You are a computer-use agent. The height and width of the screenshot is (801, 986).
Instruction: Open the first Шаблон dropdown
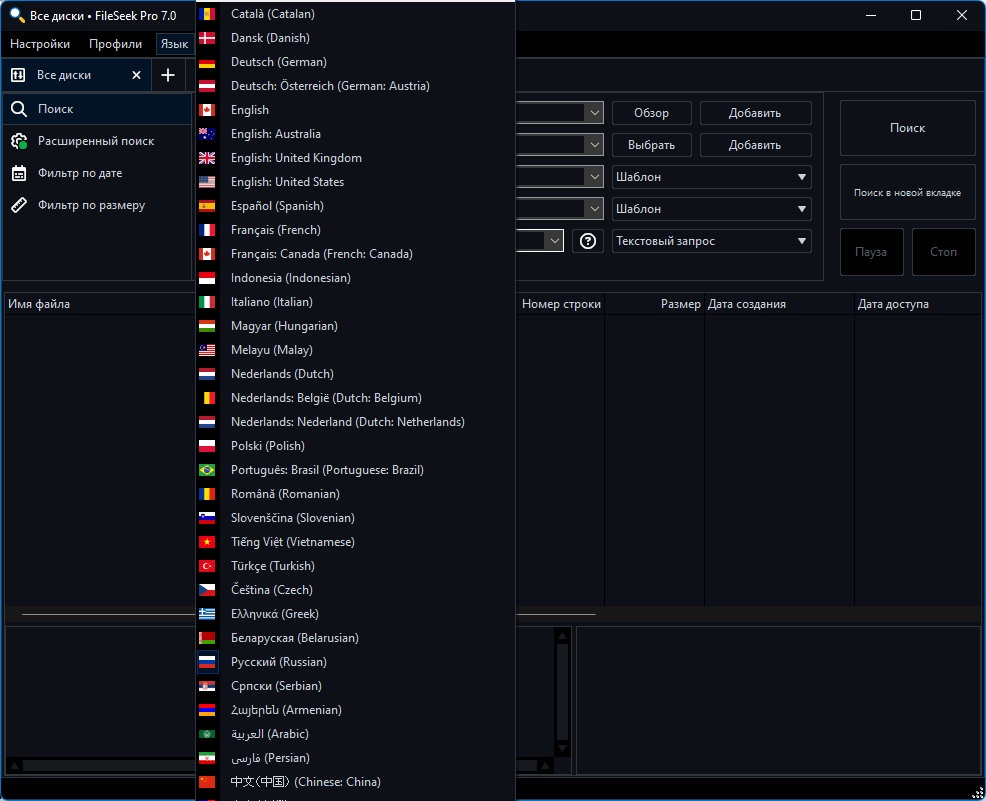(711, 177)
